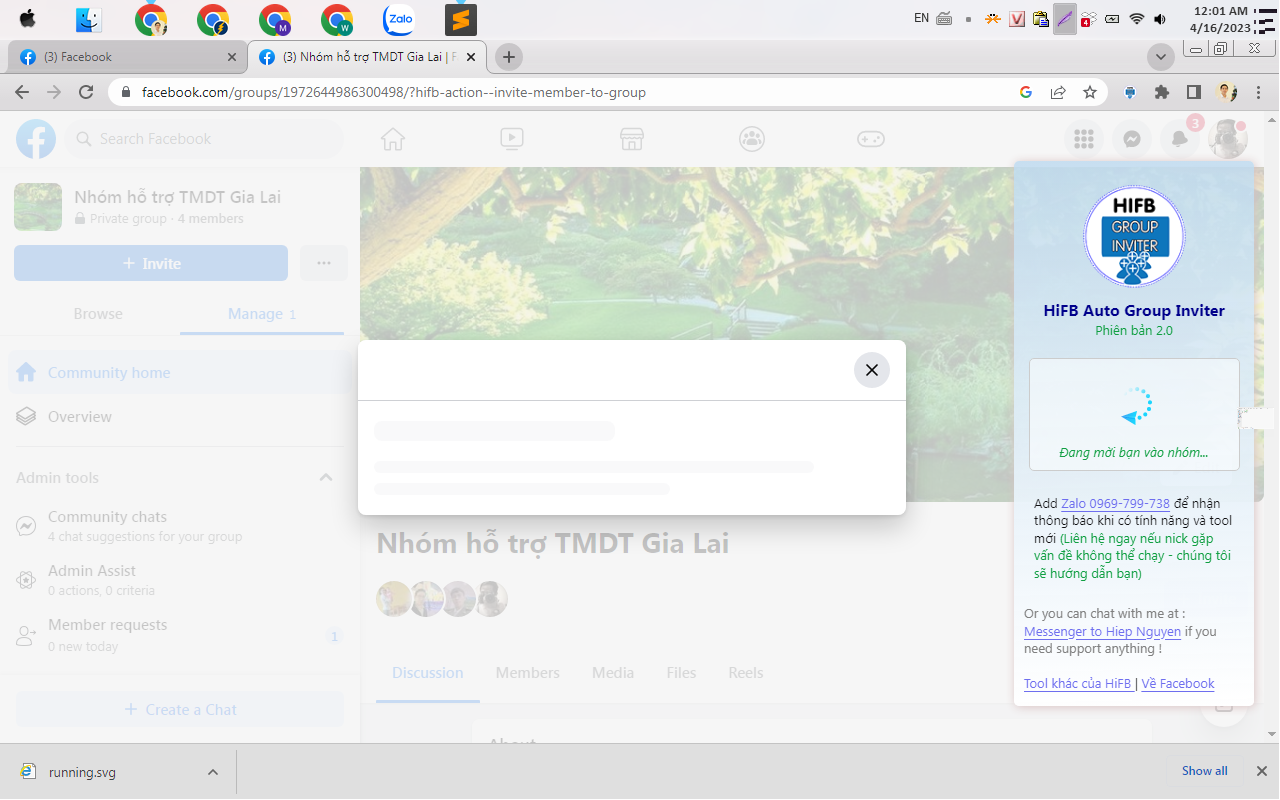This screenshot has width=1280, height=800.
Task: Click the blue Invite button
Action: click(151, 263)
